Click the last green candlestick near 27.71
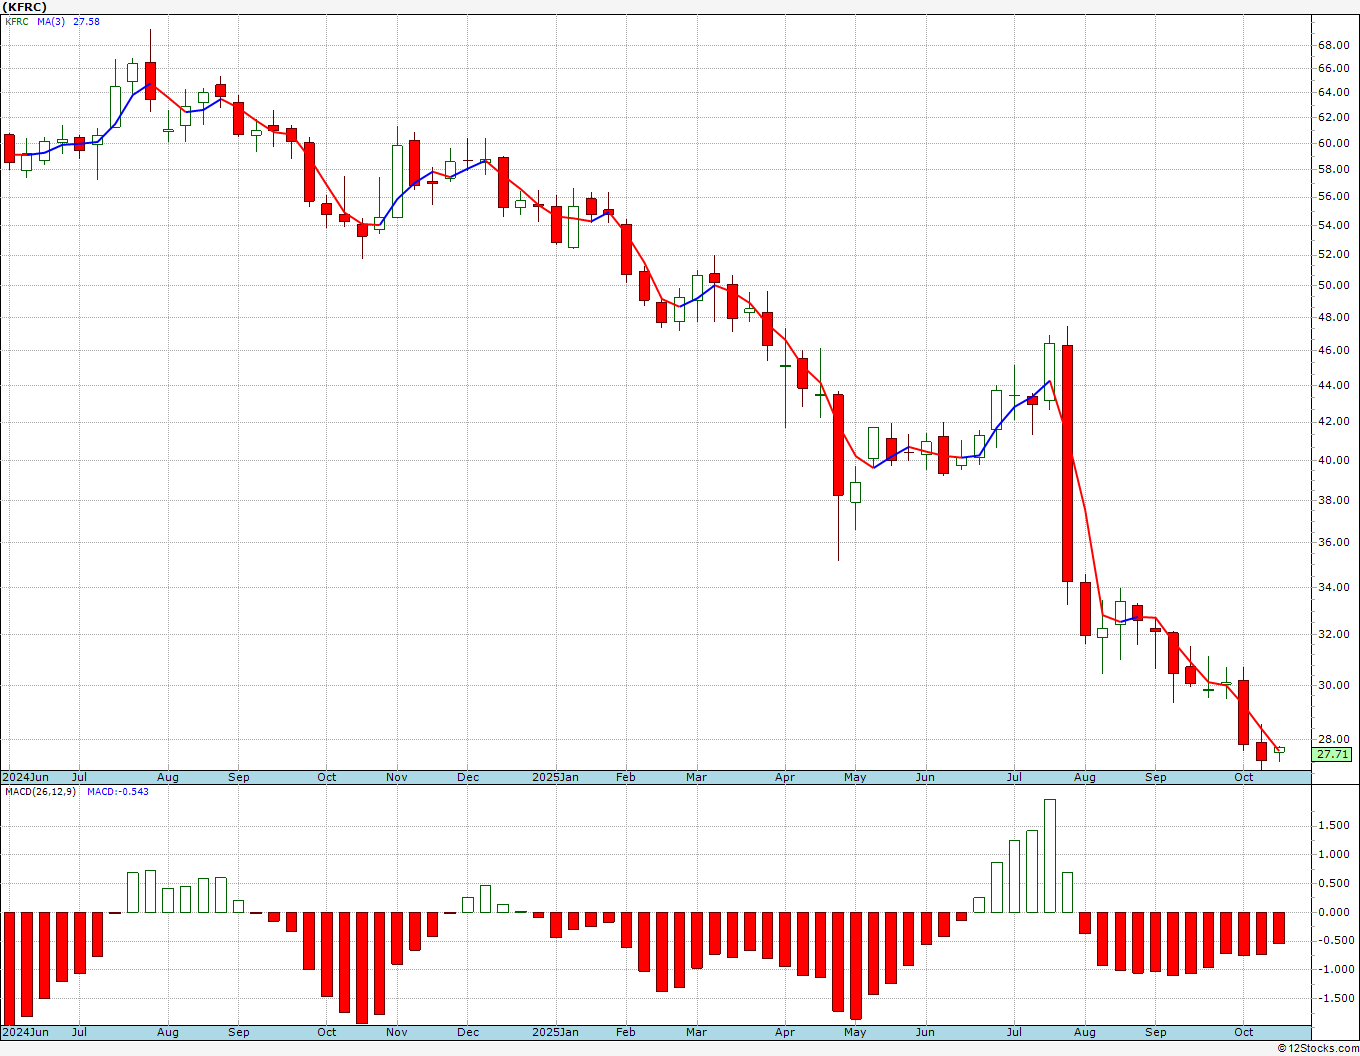The width and height of the screenshot is (1360, 1056). (x=1279, y=750)
